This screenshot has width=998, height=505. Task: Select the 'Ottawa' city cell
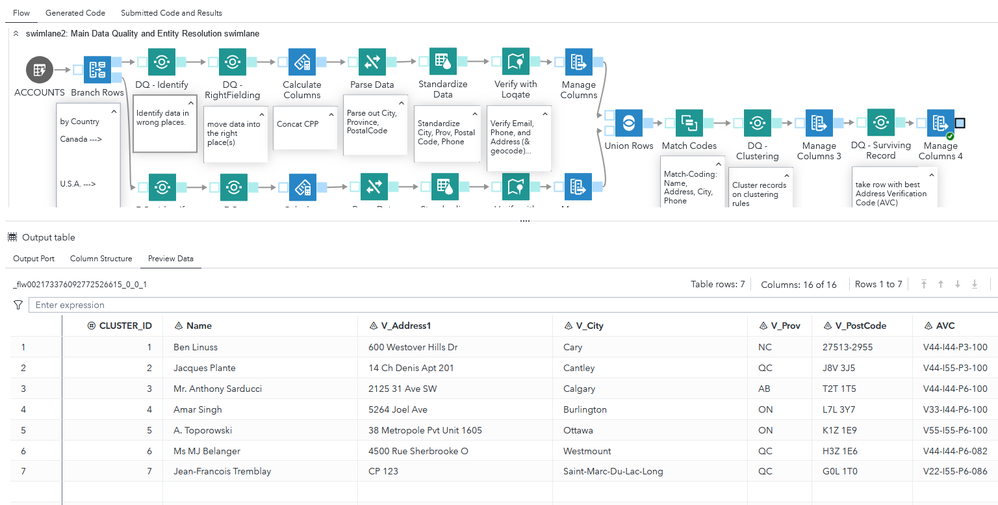click(650, 430)
